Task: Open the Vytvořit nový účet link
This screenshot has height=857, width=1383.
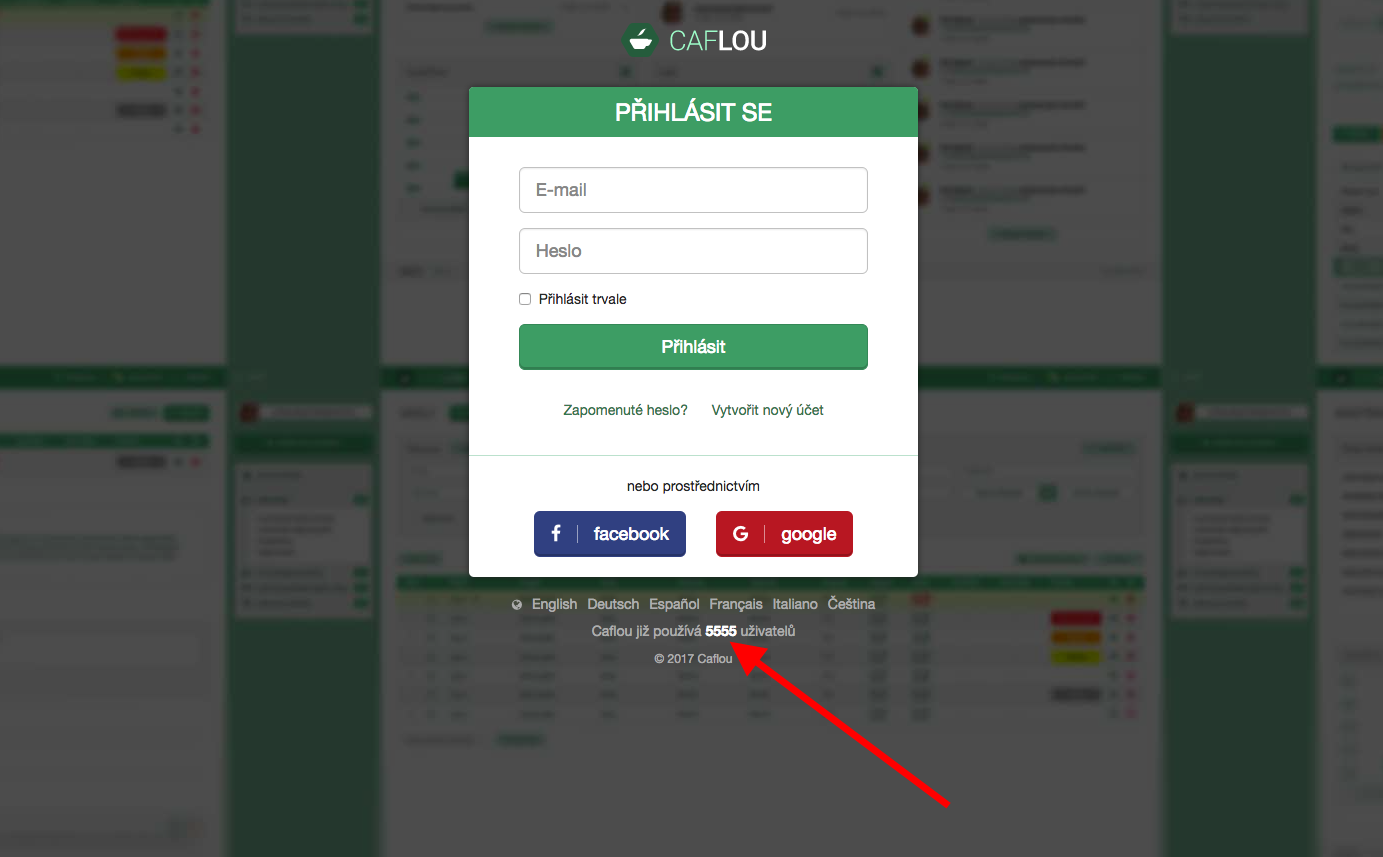Action: [x=768, y=410]
